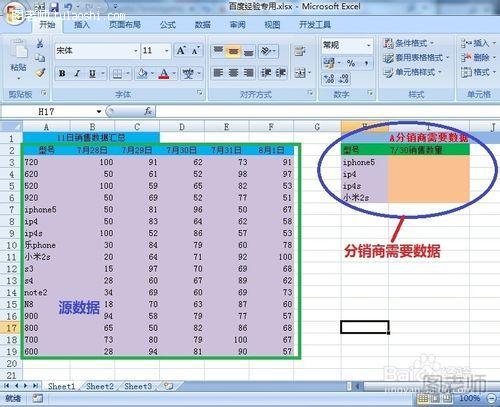Image resolution: width=500 pixels, height=407 pixels.
Task: Click the 格式 format cells button
Action: point(478,72)
